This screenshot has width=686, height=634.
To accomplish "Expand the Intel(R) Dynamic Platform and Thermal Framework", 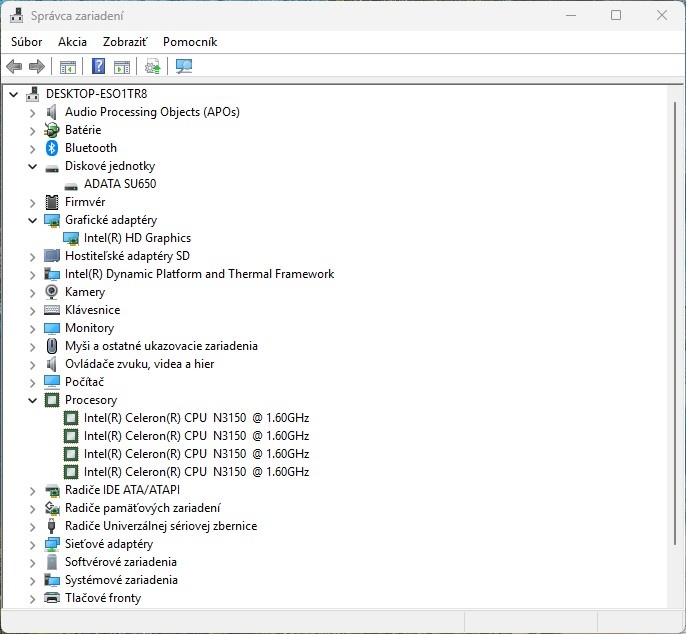I will 32,274.
